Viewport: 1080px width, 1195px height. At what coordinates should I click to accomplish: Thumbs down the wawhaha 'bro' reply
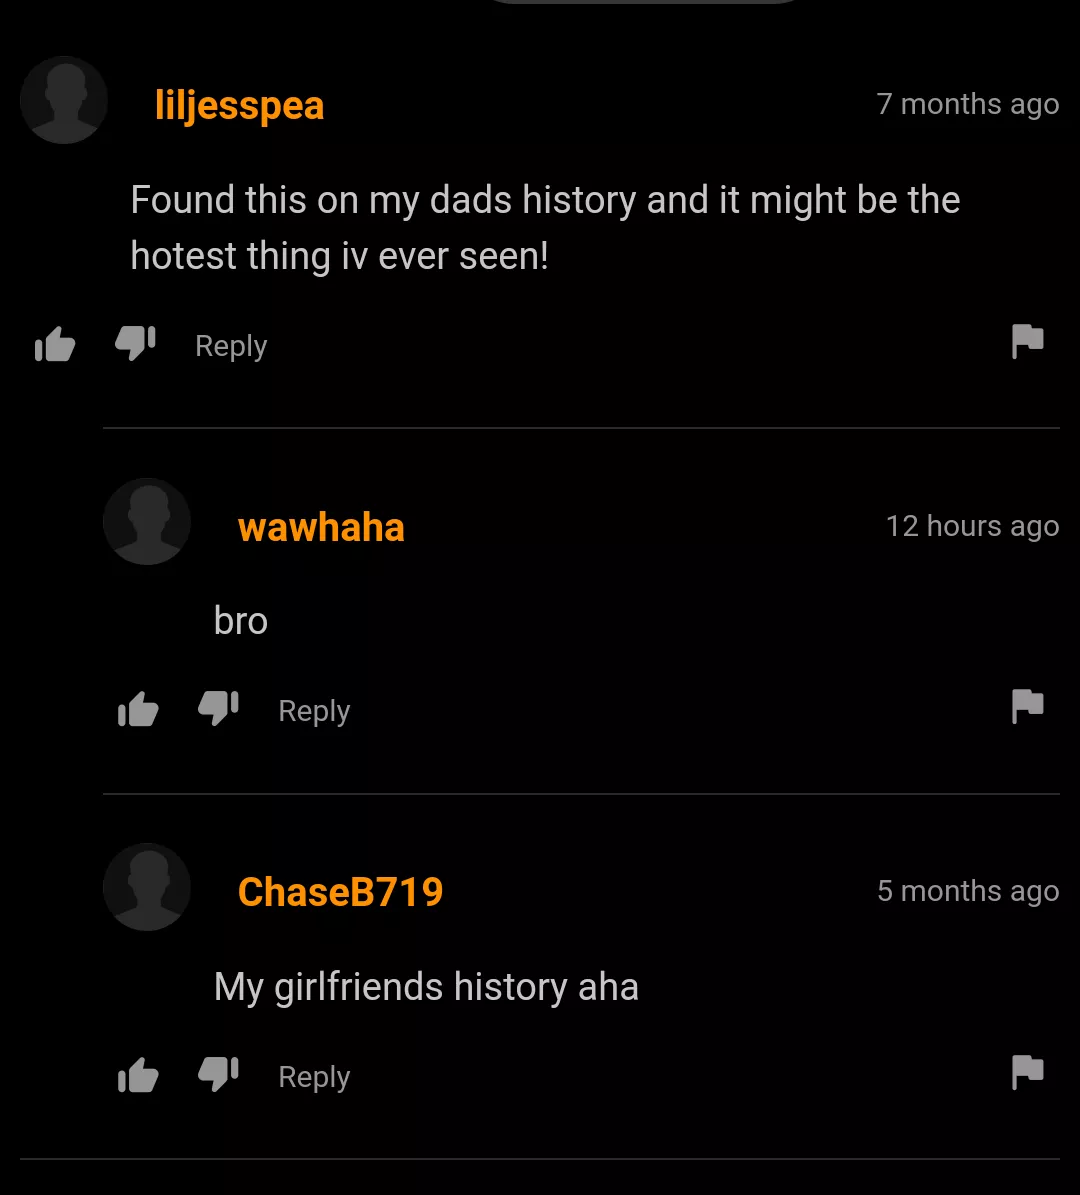click(x=219, y=709)
